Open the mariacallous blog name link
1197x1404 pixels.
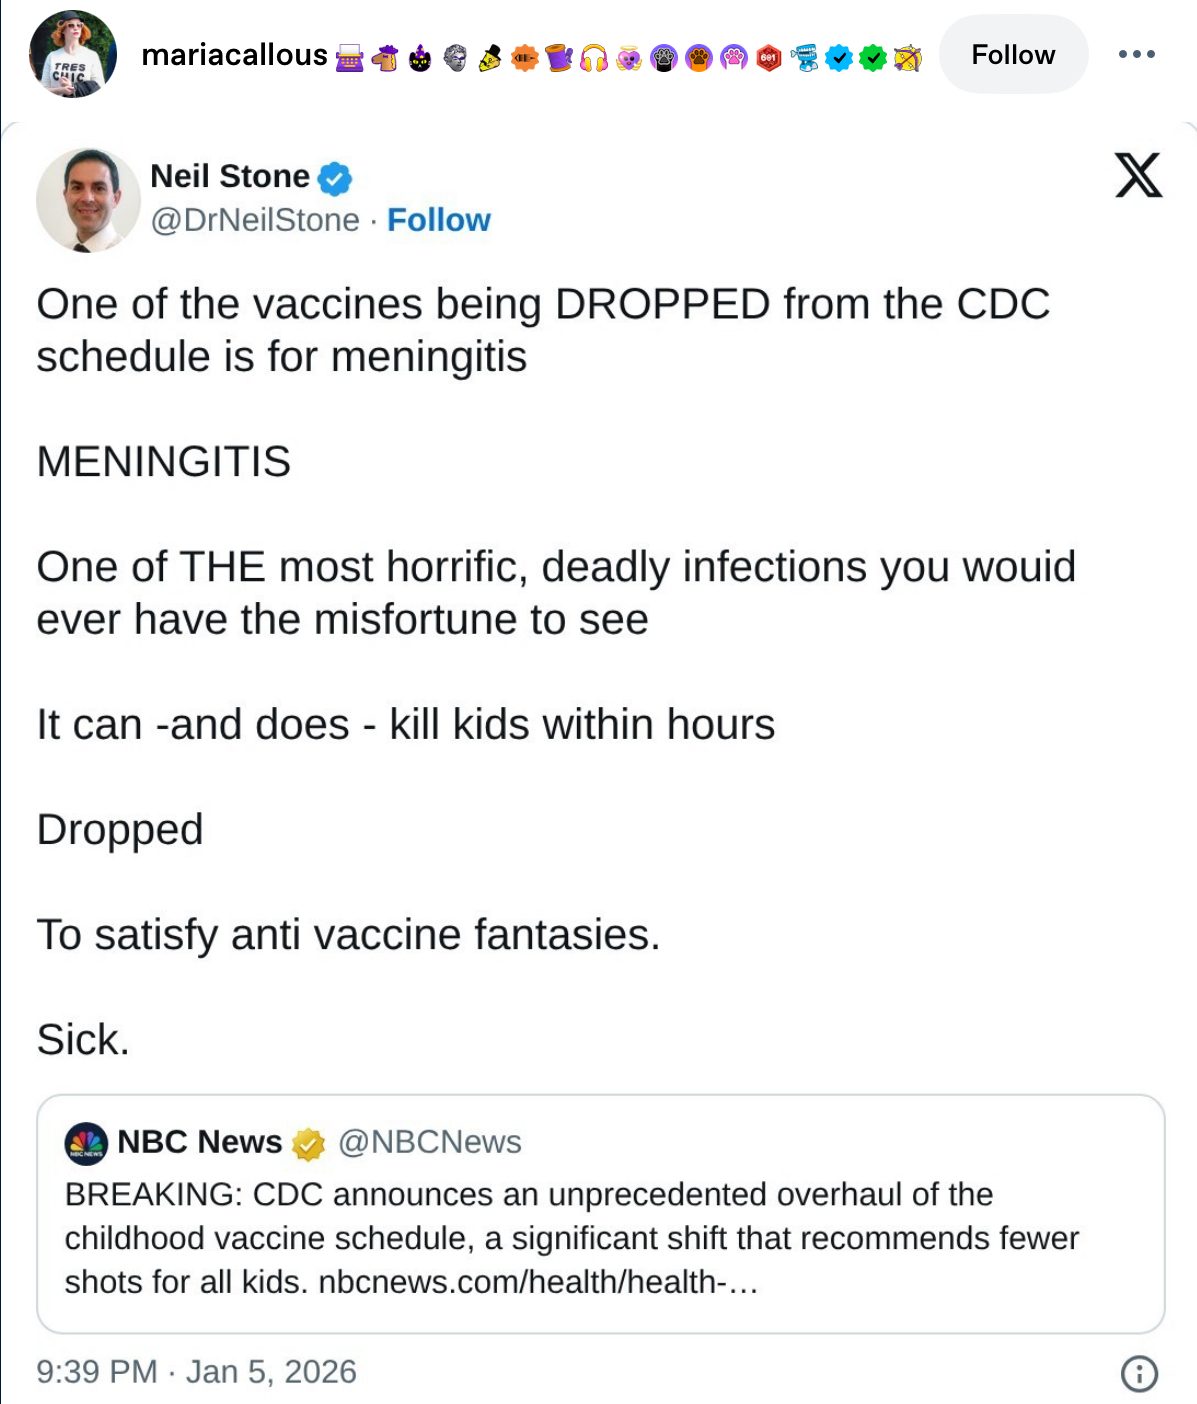234,55
